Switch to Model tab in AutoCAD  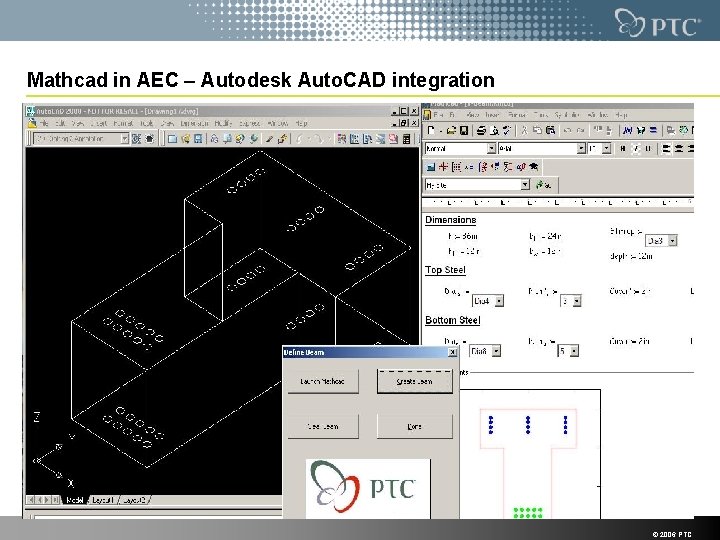pos(74,500)
